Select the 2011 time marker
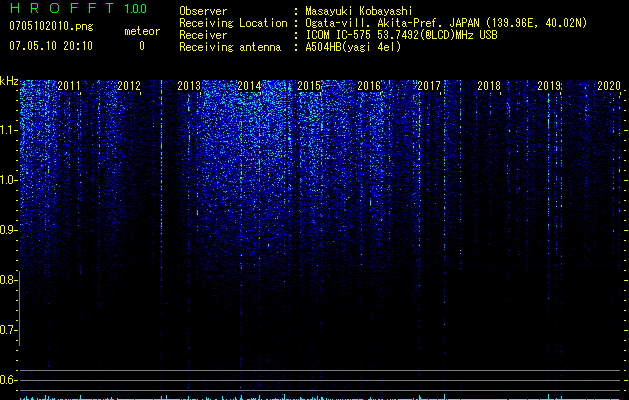This screenshot has height=400, width=629. [x=69, y=86]
